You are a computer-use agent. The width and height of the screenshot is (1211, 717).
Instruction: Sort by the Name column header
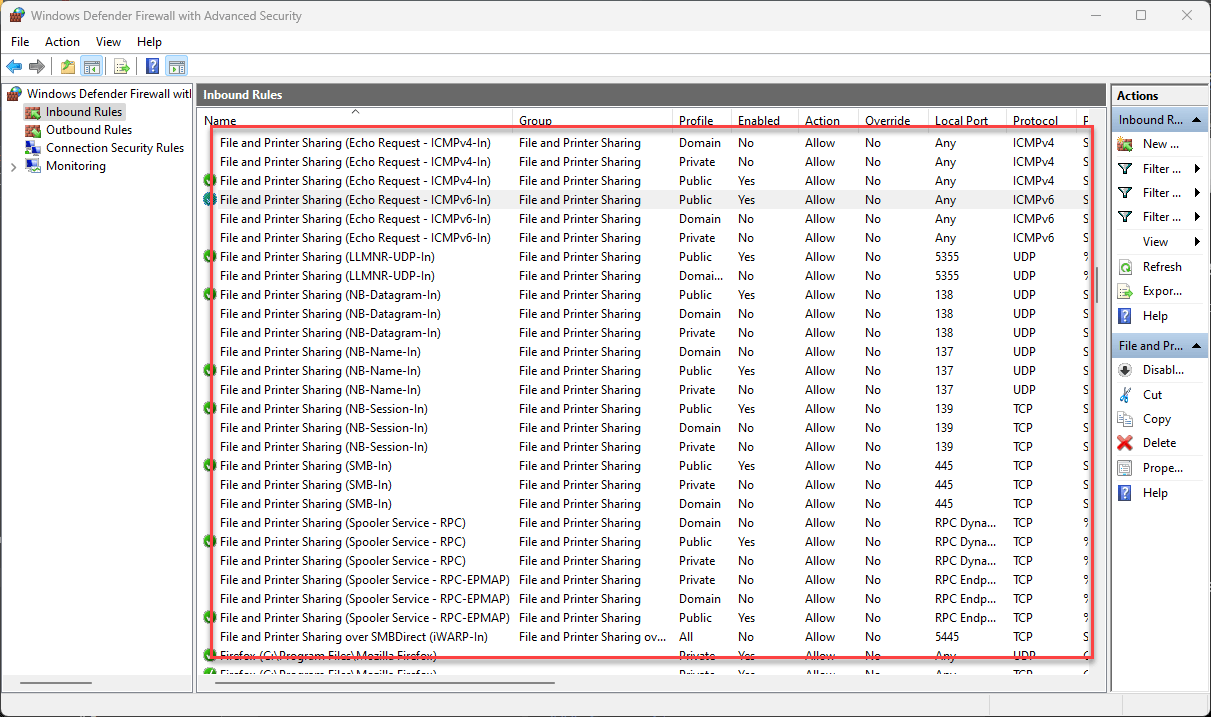pos(355,120)
